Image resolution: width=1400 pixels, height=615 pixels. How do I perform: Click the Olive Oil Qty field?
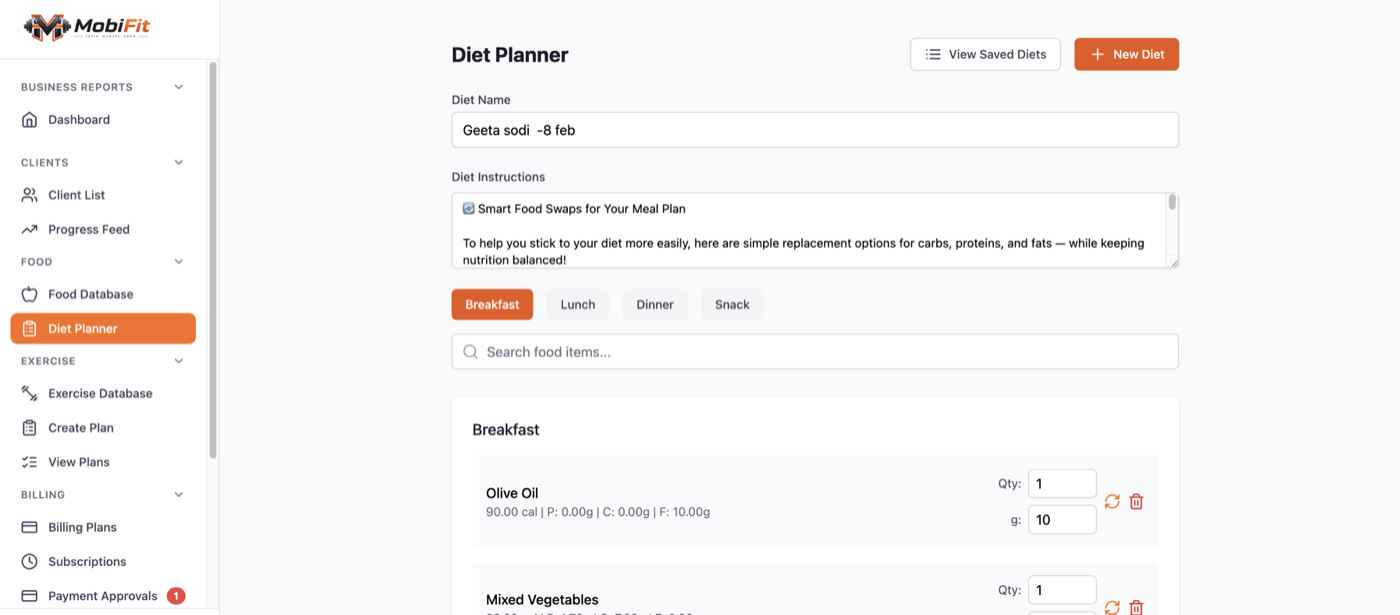(1062, 483)
